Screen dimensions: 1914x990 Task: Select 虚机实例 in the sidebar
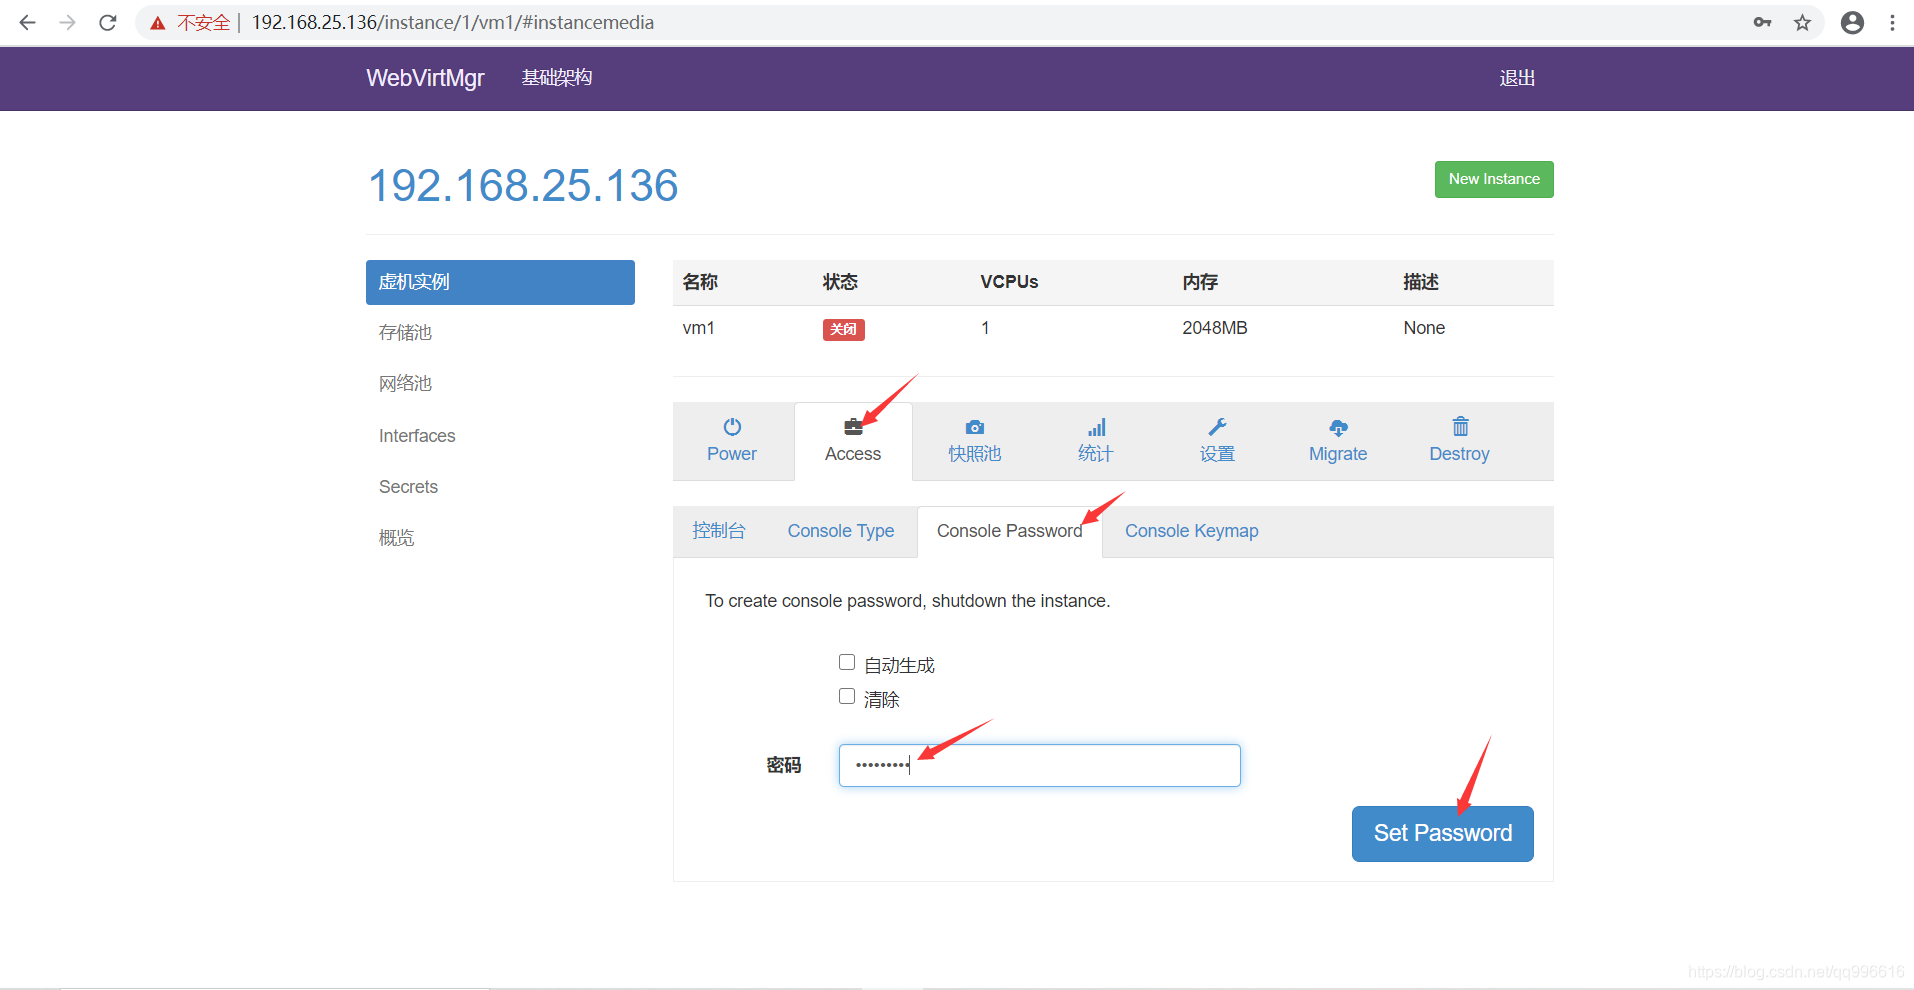click(x=500, y=282)
